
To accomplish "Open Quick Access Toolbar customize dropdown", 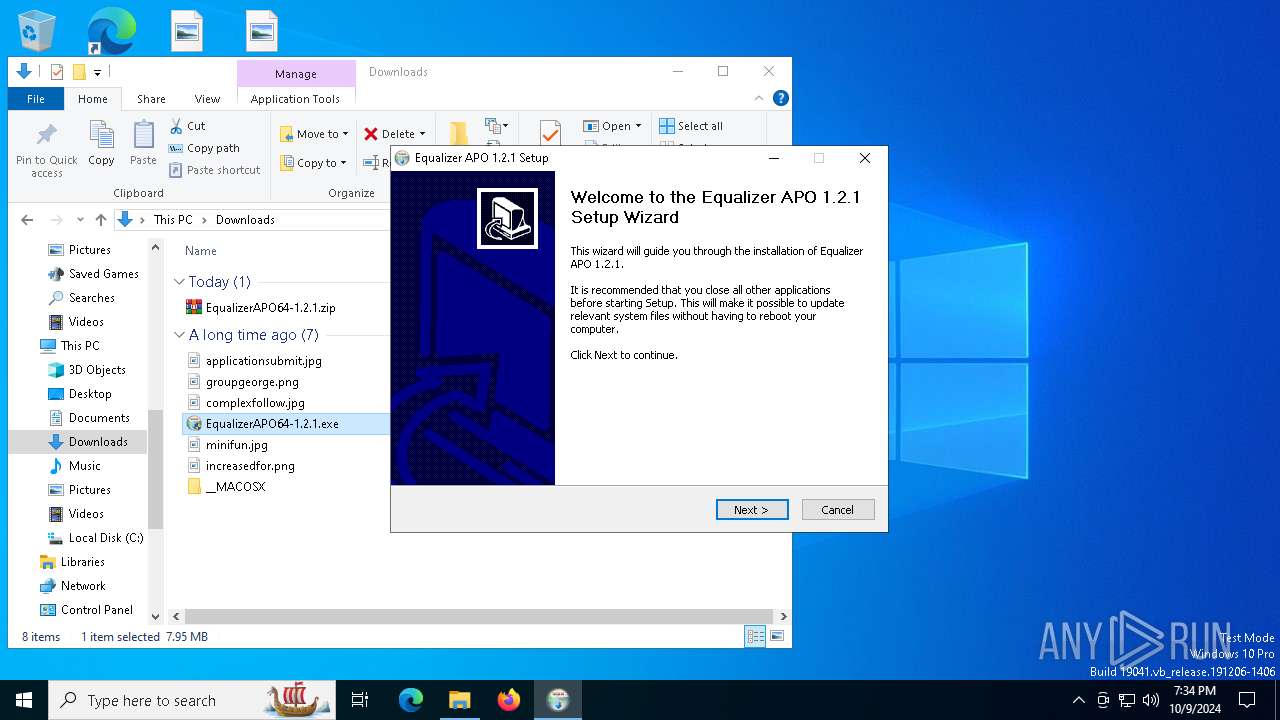I will 98,72.
